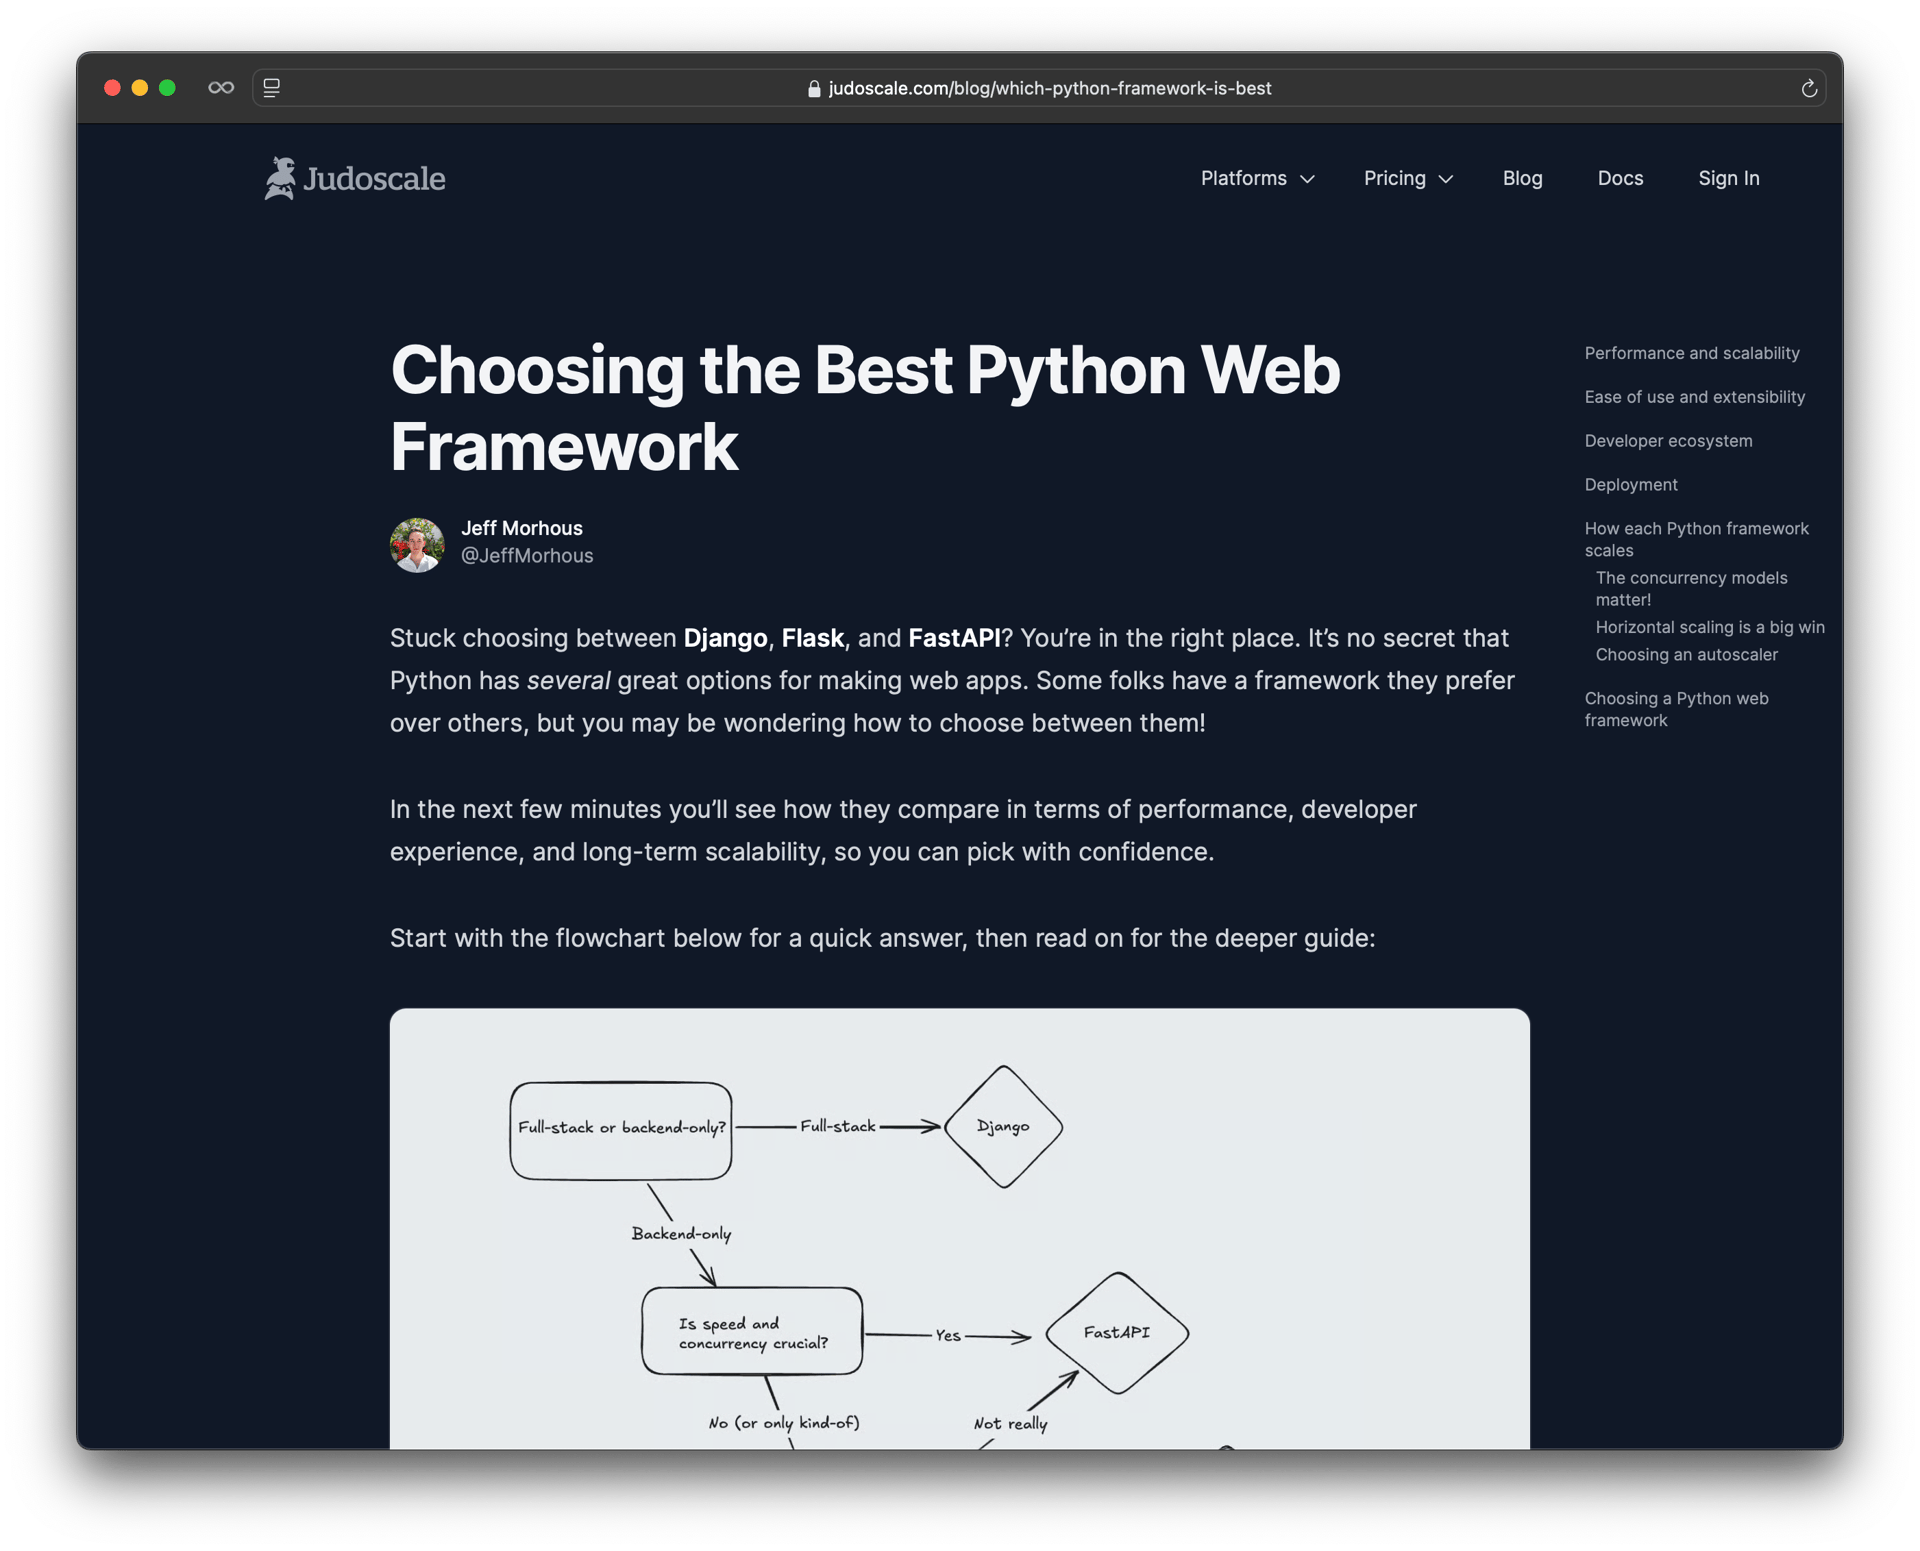Click the speed and concurrency crucial? box
The height and width of the screenshot is (1551, 1920).
[752, 1331]
